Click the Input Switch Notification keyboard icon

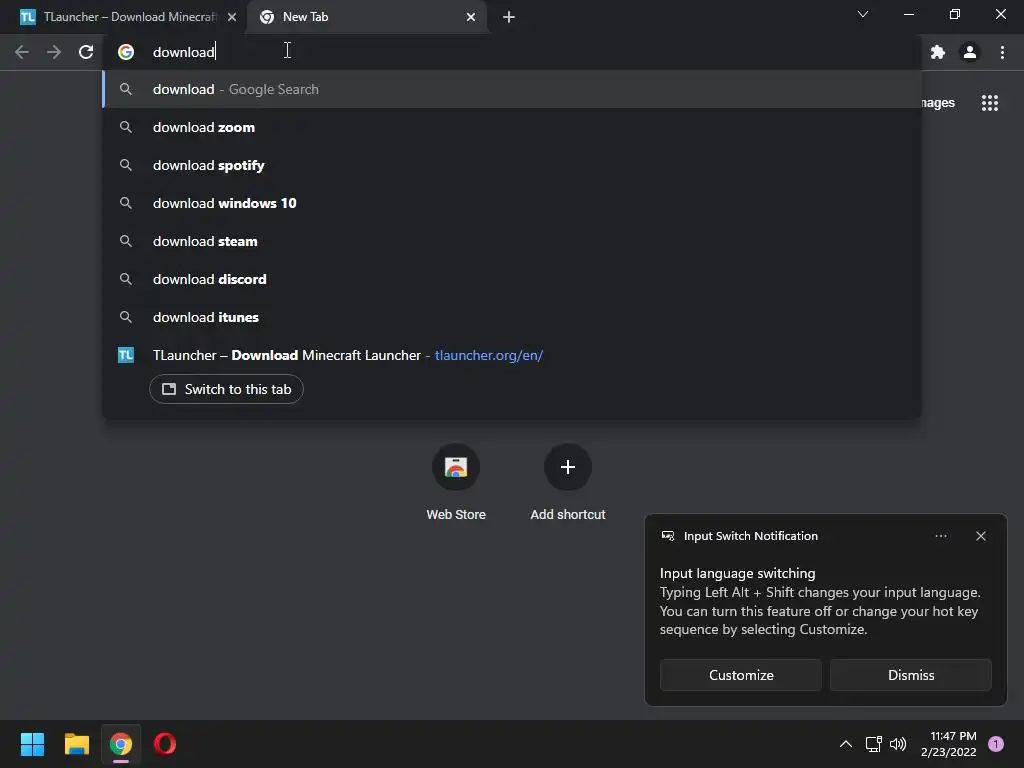pos(668,536)
